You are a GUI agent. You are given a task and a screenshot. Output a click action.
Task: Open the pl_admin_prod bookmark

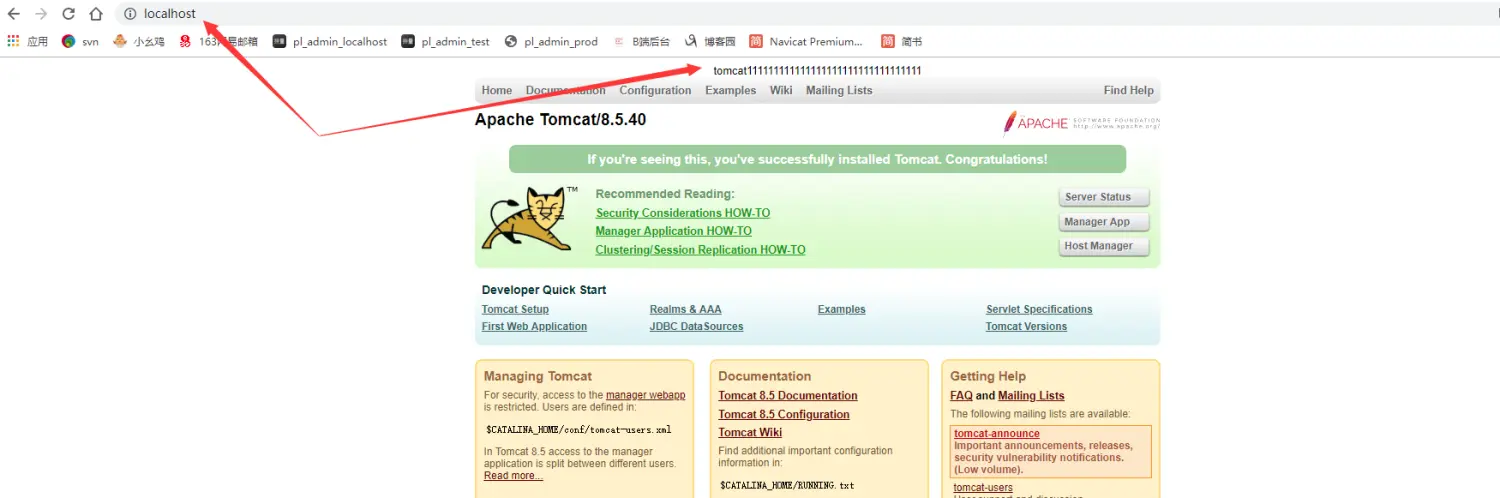[551, 42]
